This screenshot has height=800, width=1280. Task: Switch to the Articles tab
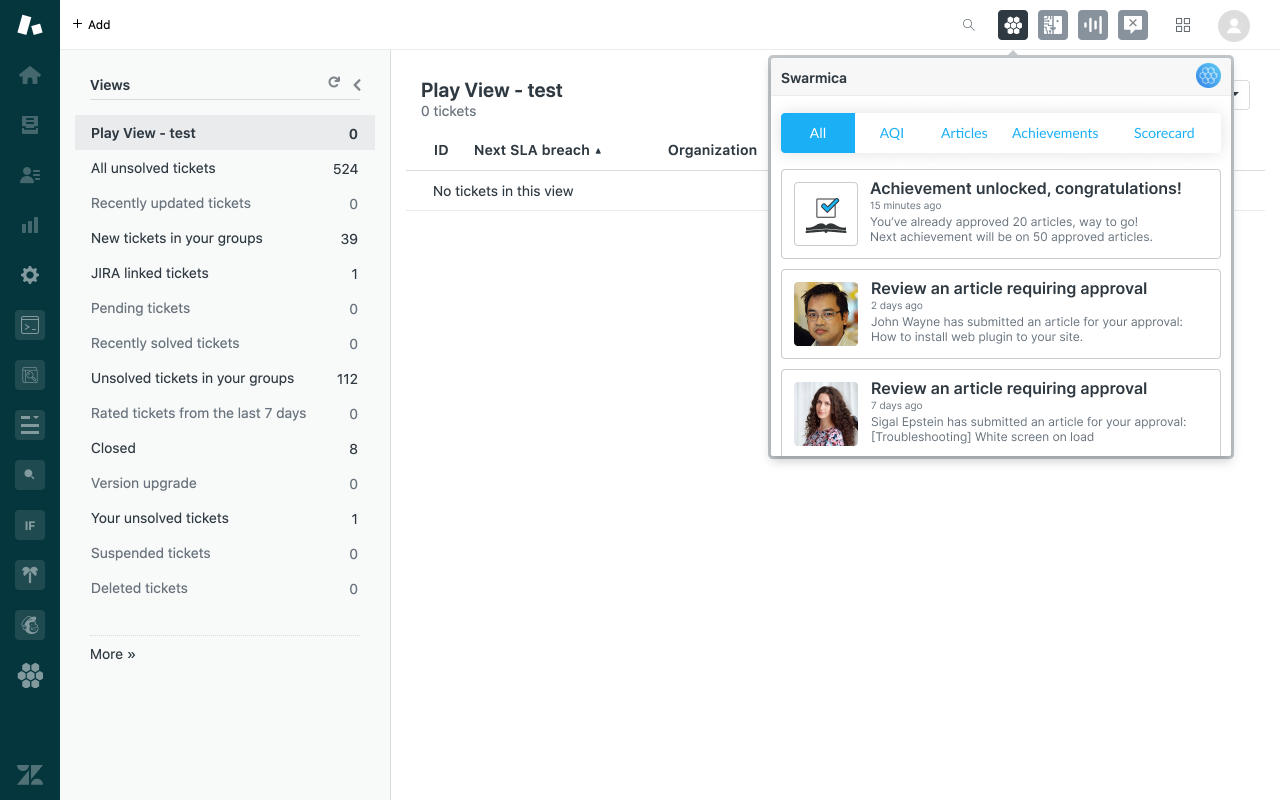pos(964,133)
